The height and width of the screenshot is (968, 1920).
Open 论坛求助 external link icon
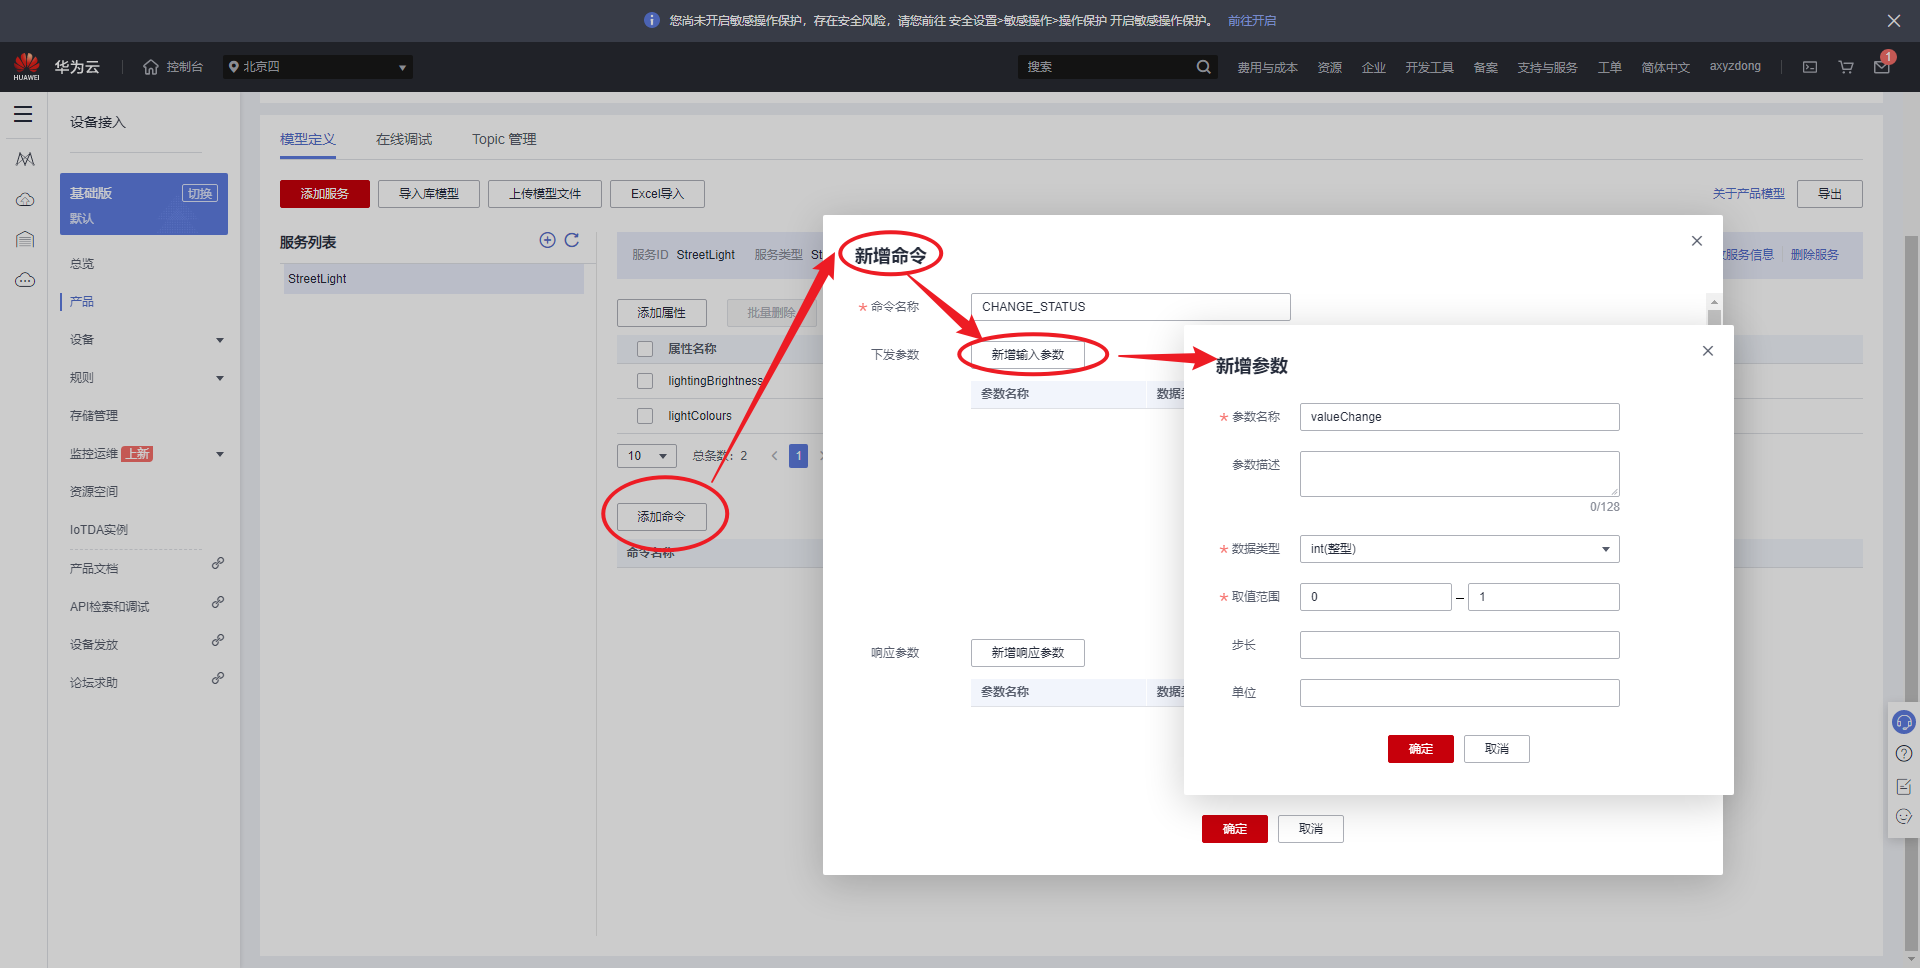point(218,678)
